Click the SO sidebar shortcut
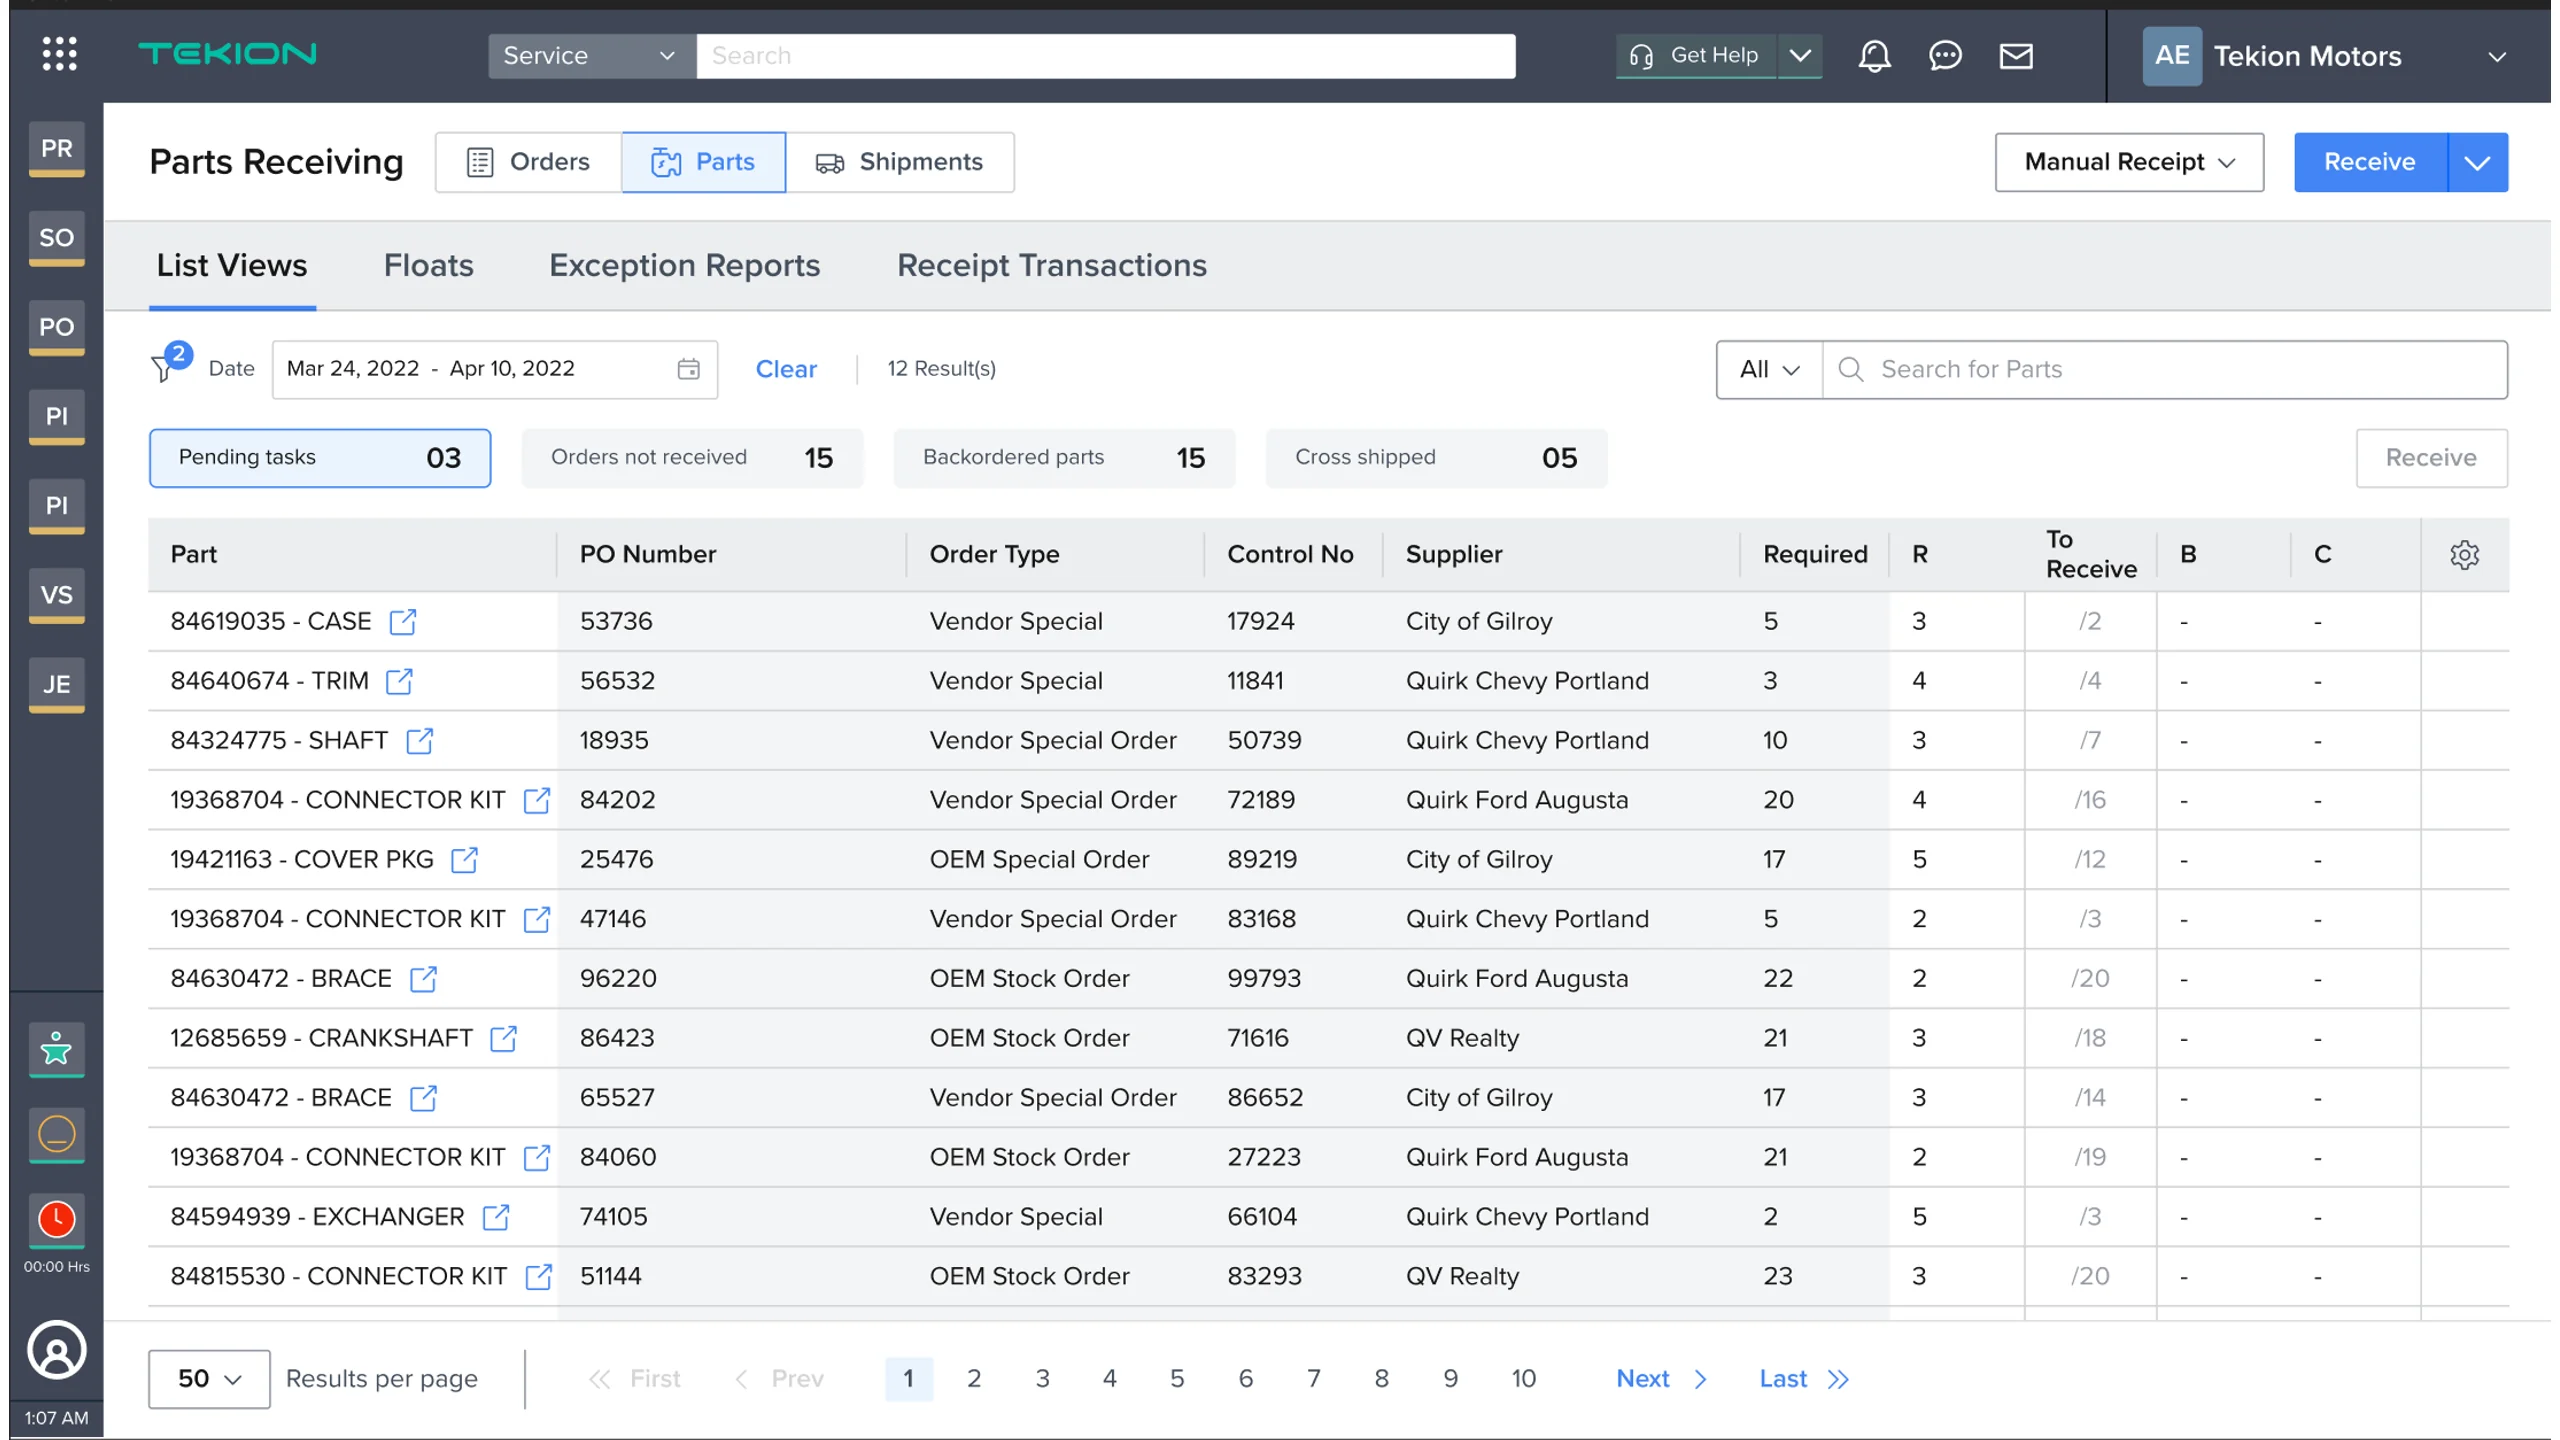The width and height of the screenshot is (2560, 1440). click(57, 238)
